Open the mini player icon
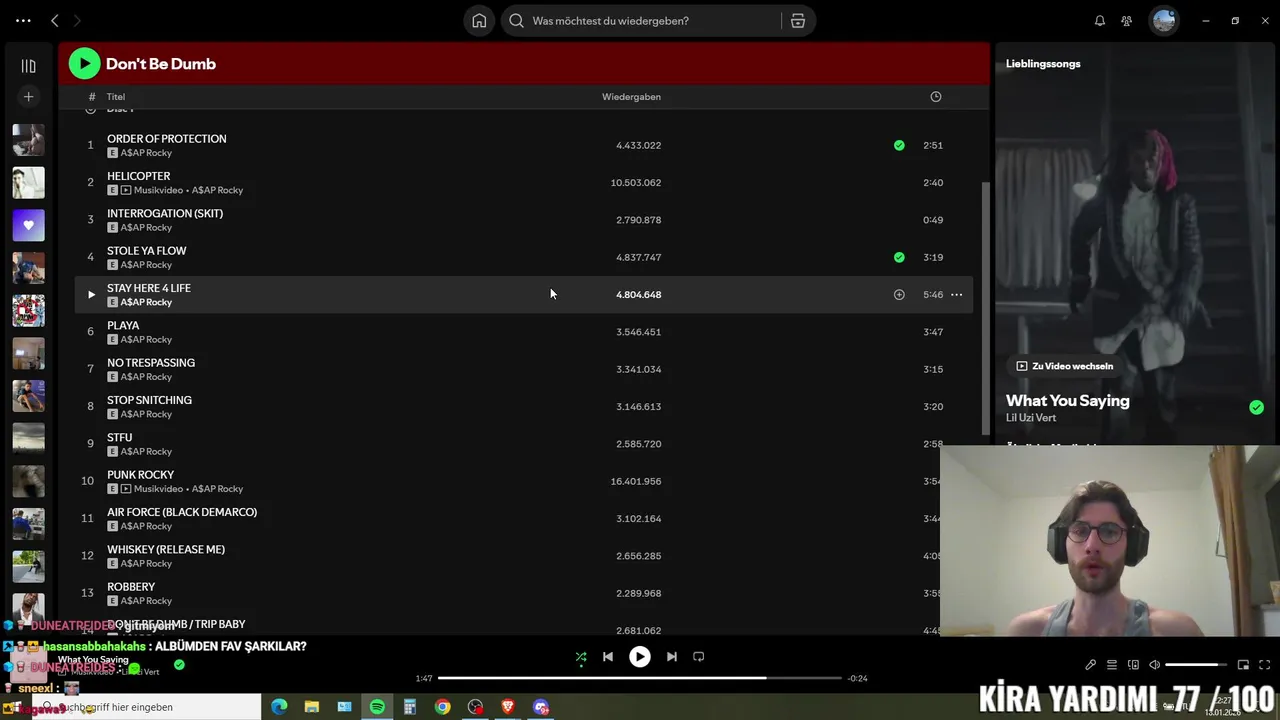Image resolution: width=1280 pixels, height=720 pixels. point(1243,665)
